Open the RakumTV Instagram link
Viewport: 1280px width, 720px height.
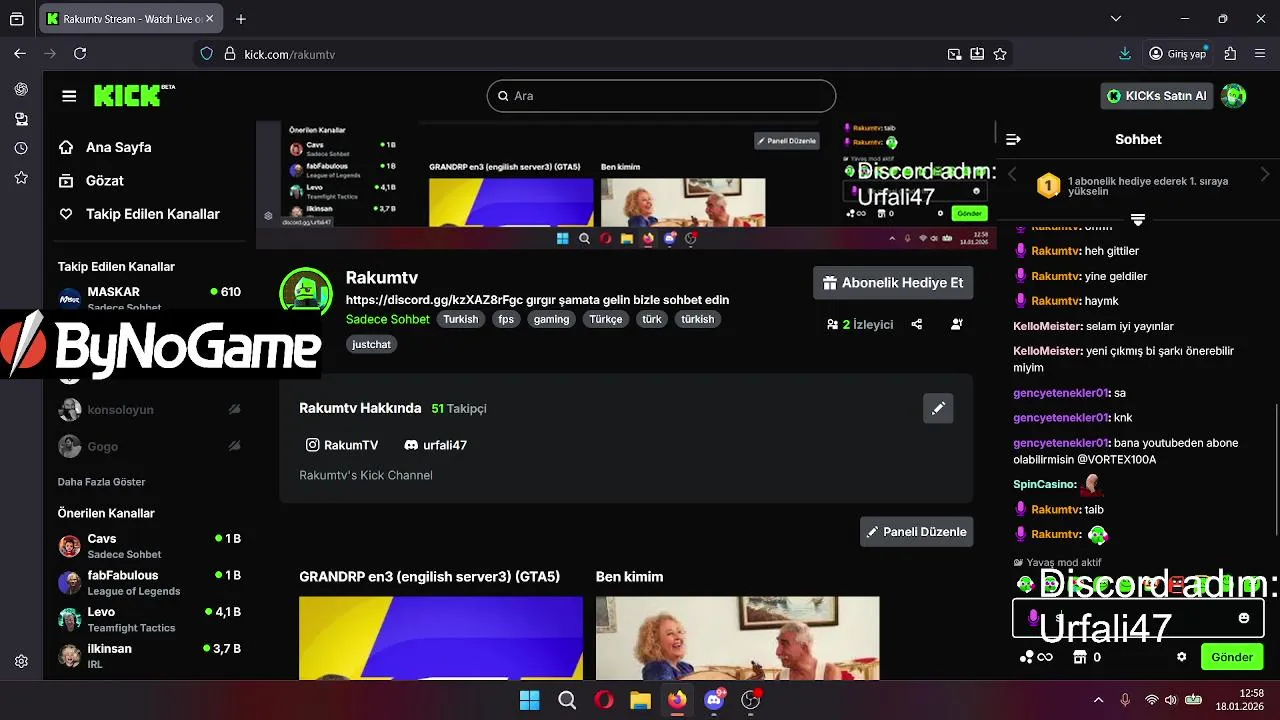pyautogui.click(x=342, y=445)
